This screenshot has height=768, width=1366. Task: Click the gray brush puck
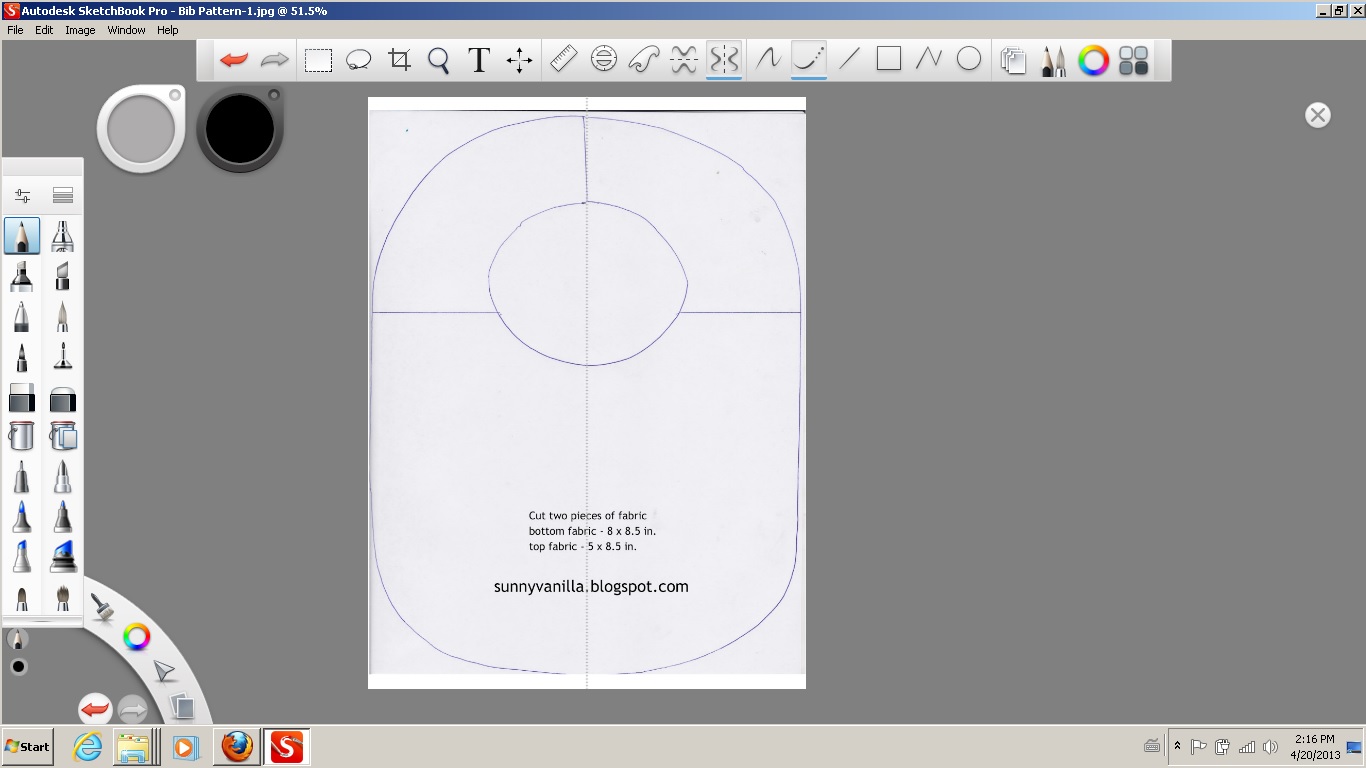(141, 129)
